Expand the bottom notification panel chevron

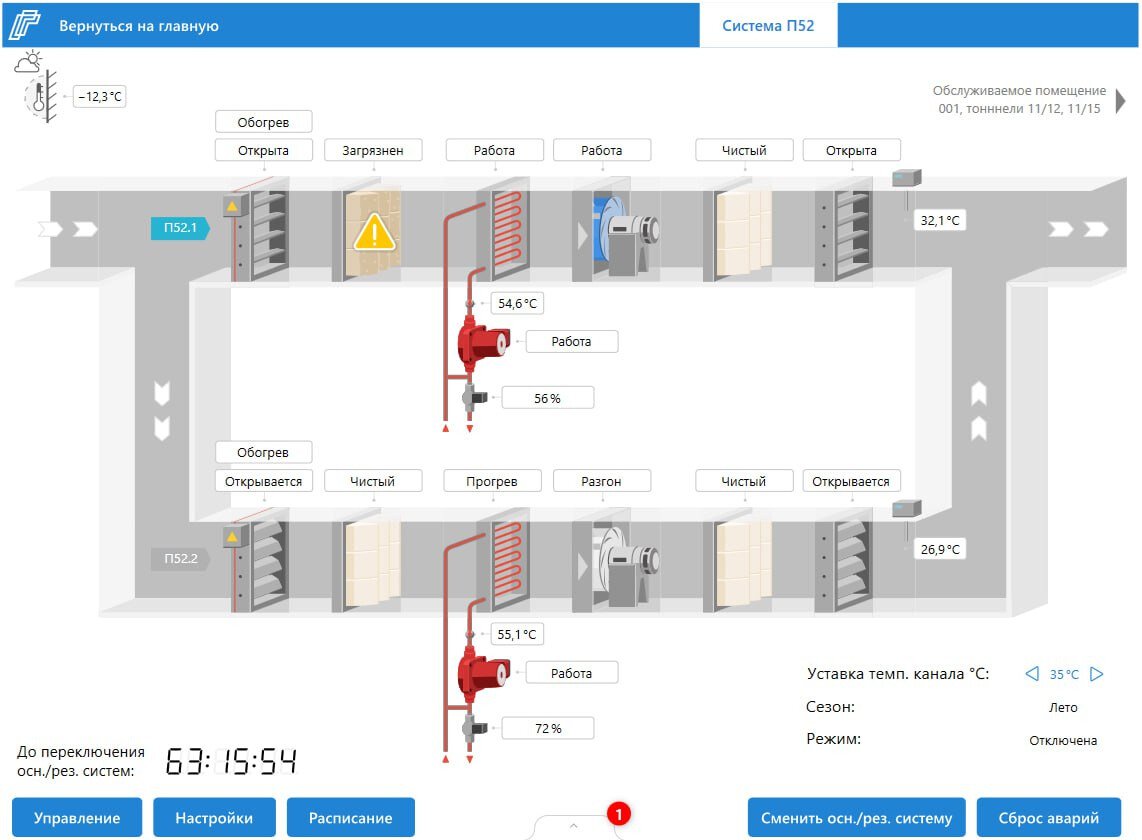(574, 825)
